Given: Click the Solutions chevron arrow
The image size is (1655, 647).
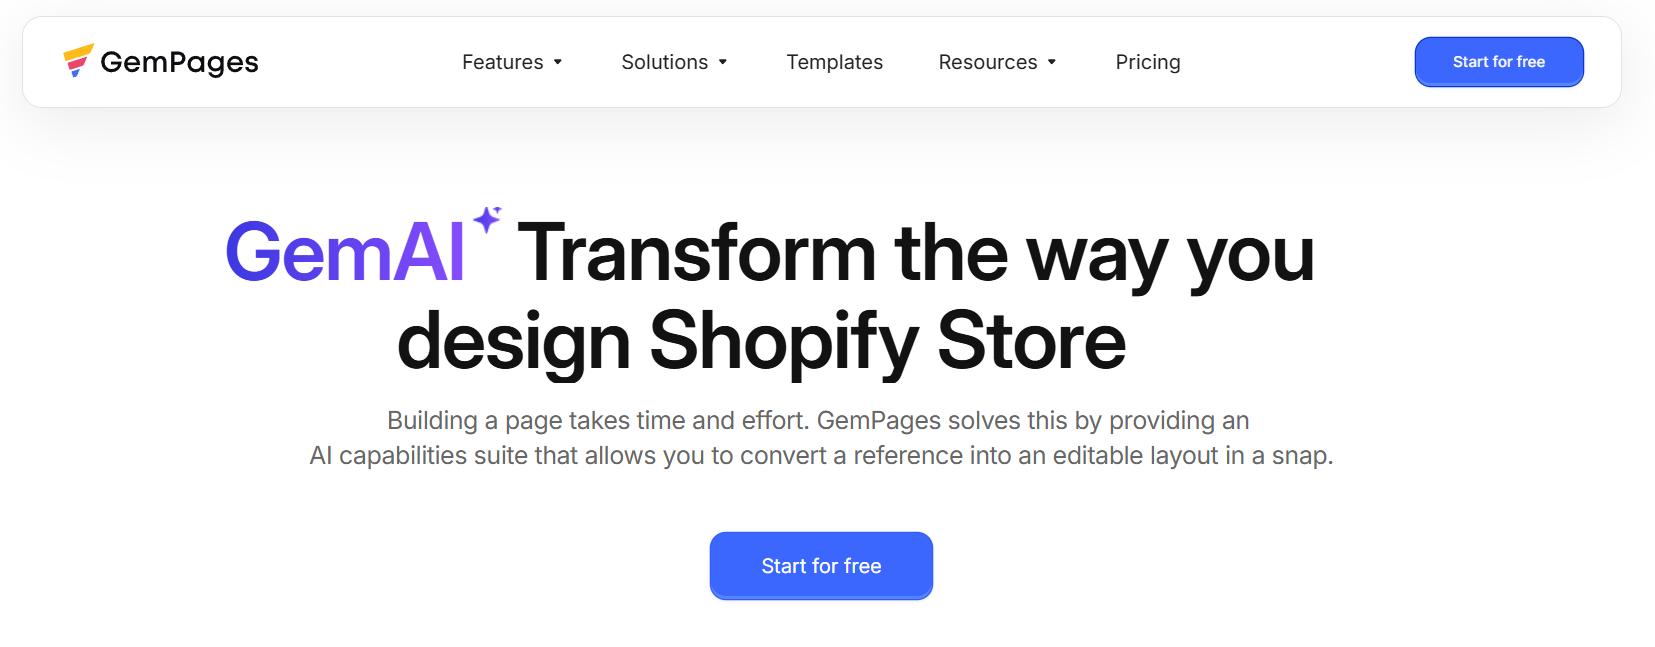Looking at the screenshot, I should click(x=722, y=62).
